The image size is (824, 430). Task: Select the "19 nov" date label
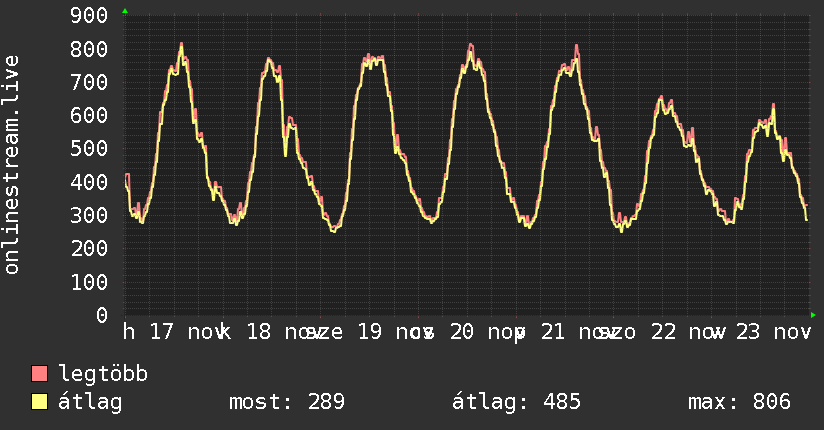coord(385,331)
